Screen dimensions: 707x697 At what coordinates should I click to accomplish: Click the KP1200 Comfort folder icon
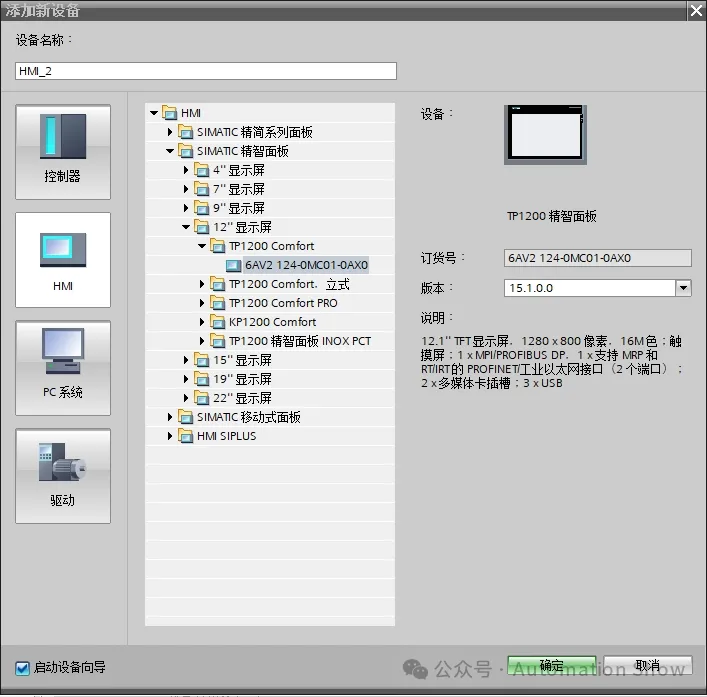[218, 322]
